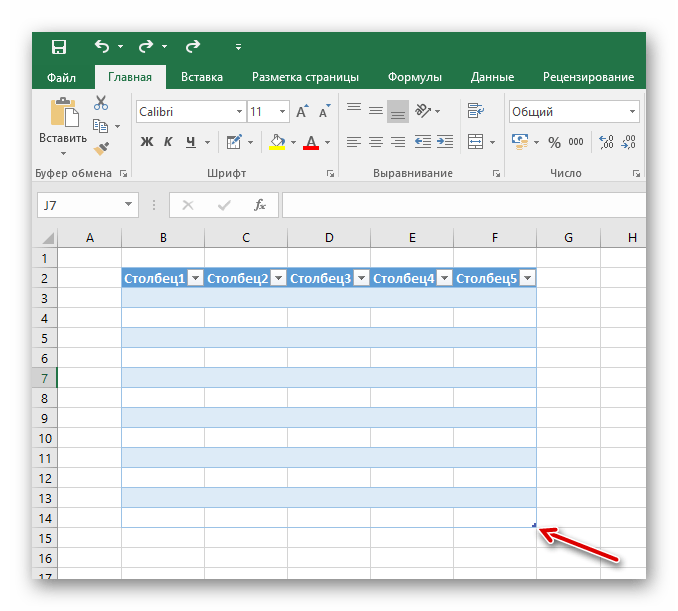Screen dimensions: 678x611
Task: Open the font color dropdown arrow
Action: point(327,142)
